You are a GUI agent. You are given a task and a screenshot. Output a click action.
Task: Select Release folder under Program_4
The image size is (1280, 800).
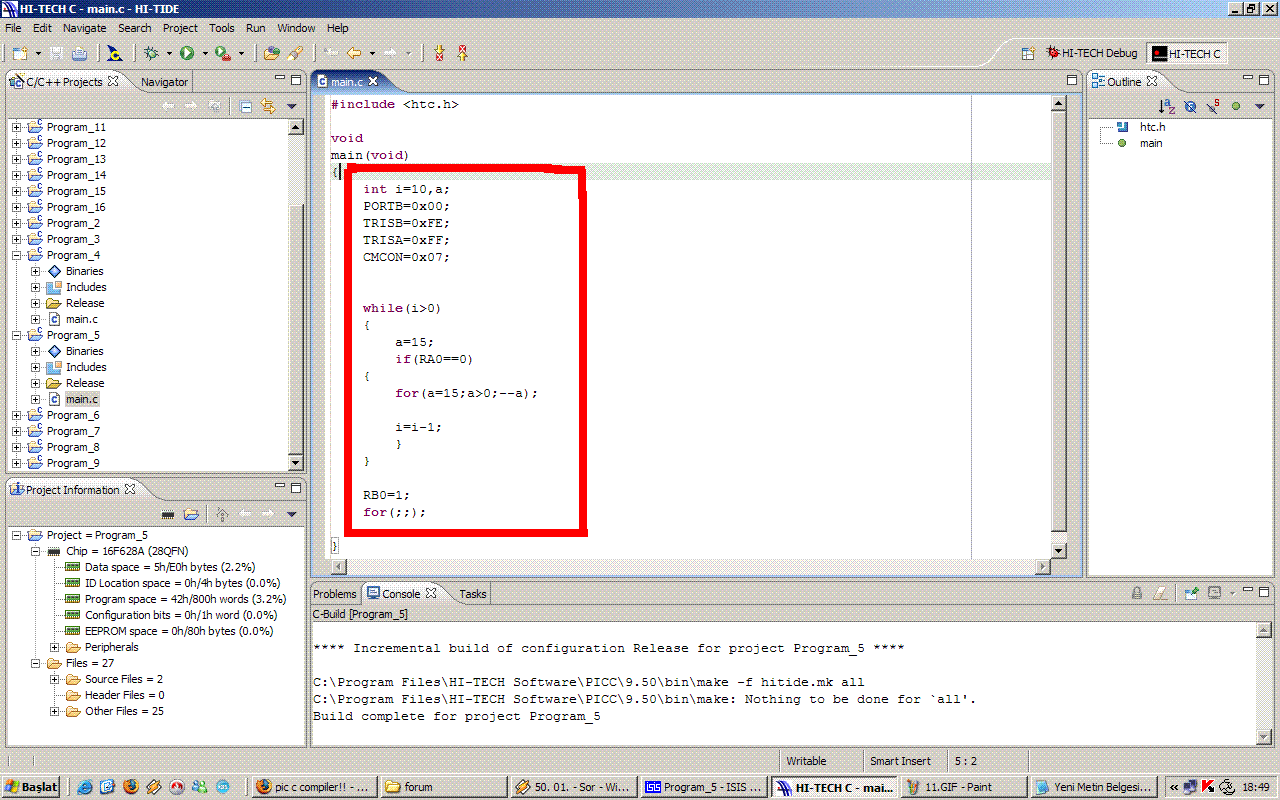click(85, 303)
